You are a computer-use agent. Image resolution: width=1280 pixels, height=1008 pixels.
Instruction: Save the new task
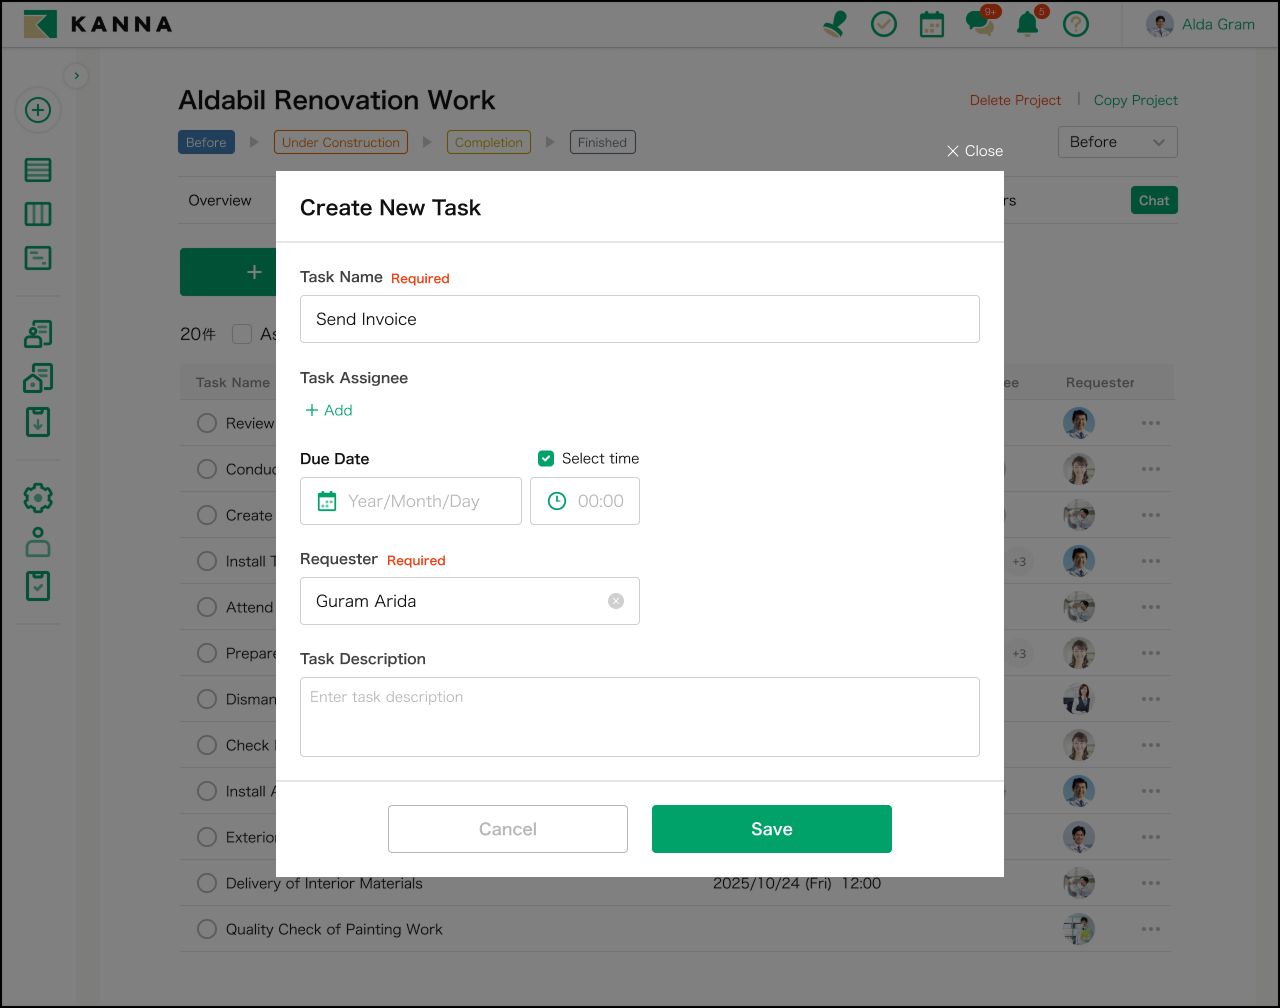(x=771, y=829)
